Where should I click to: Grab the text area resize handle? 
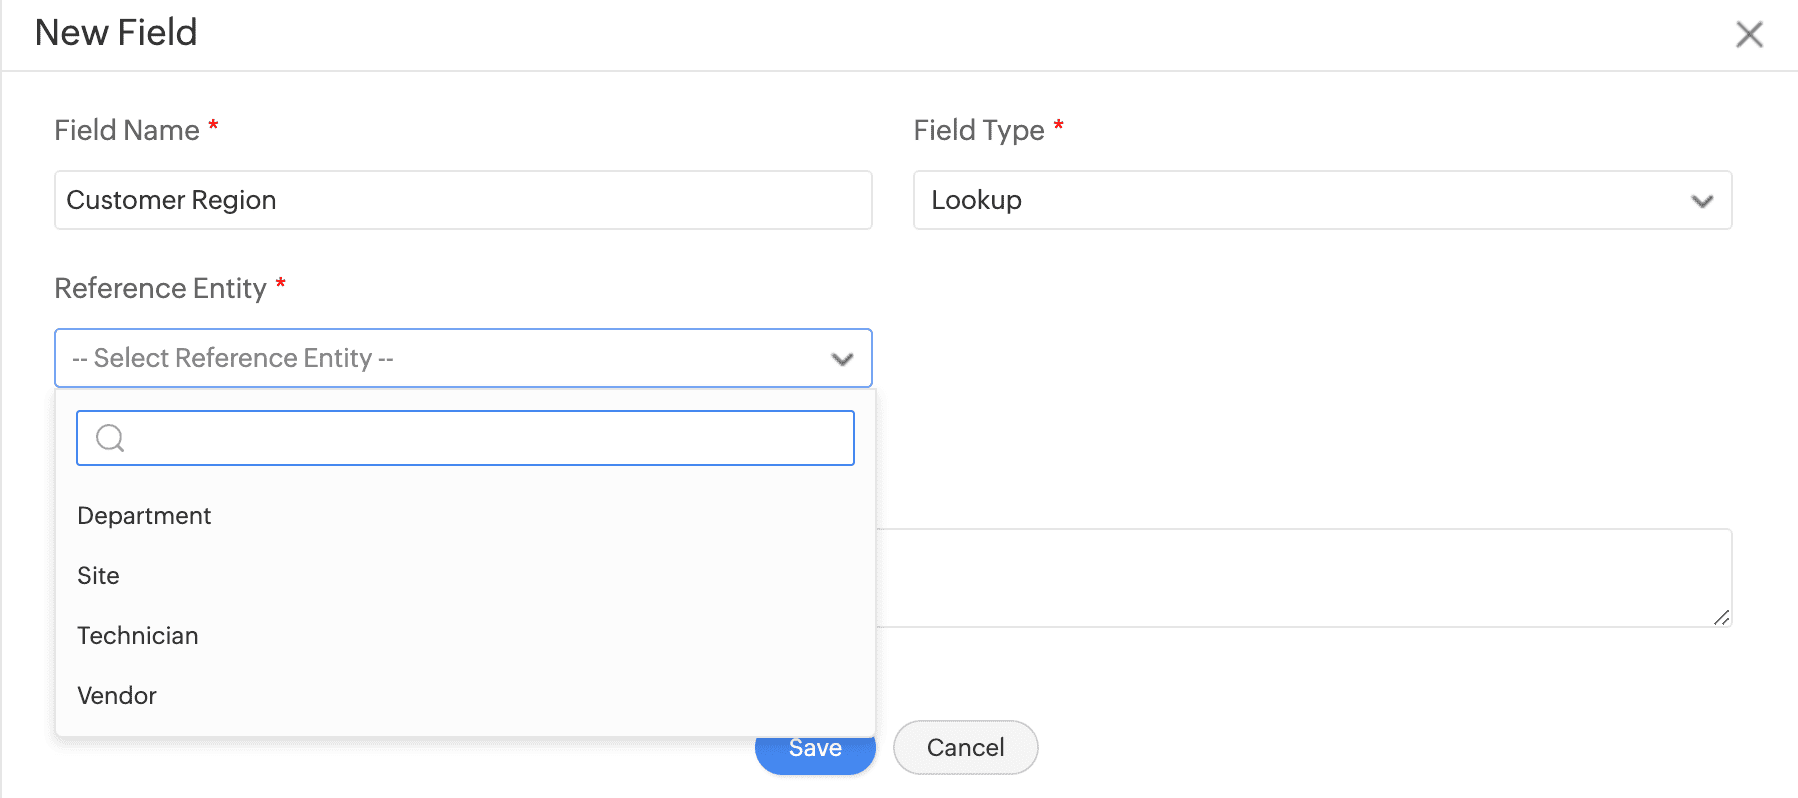pyautogui.click(x=1721, y=618)
